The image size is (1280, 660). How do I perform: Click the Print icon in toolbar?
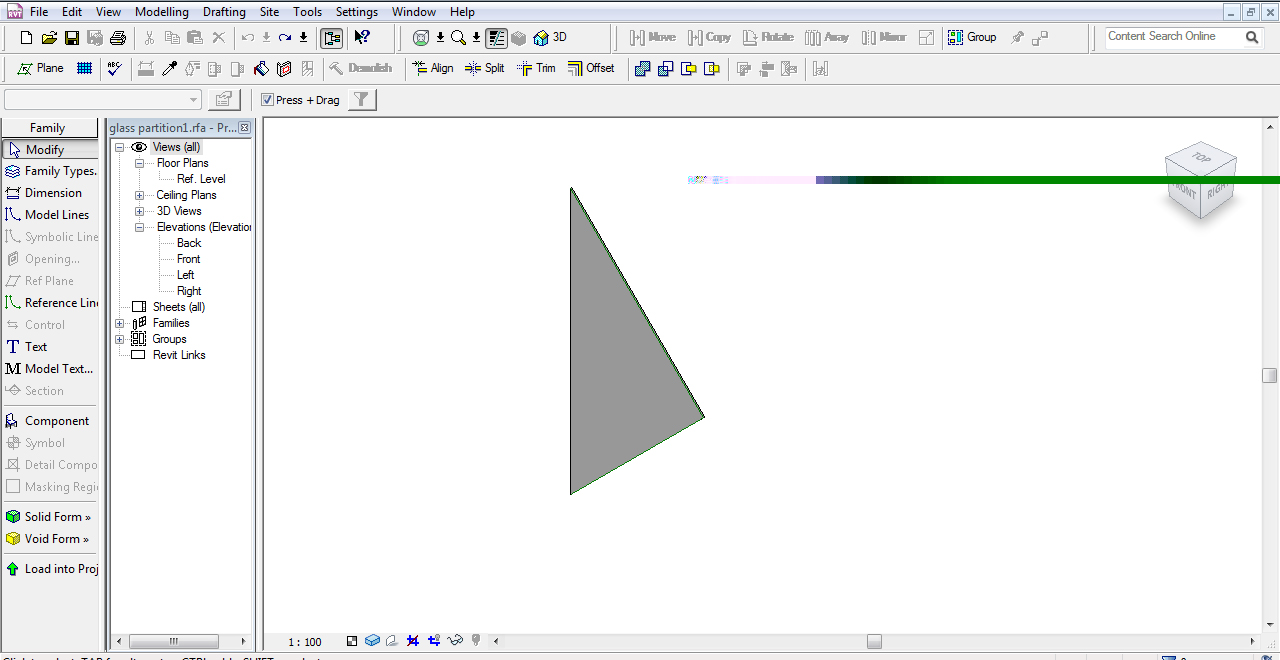[118, 38]
